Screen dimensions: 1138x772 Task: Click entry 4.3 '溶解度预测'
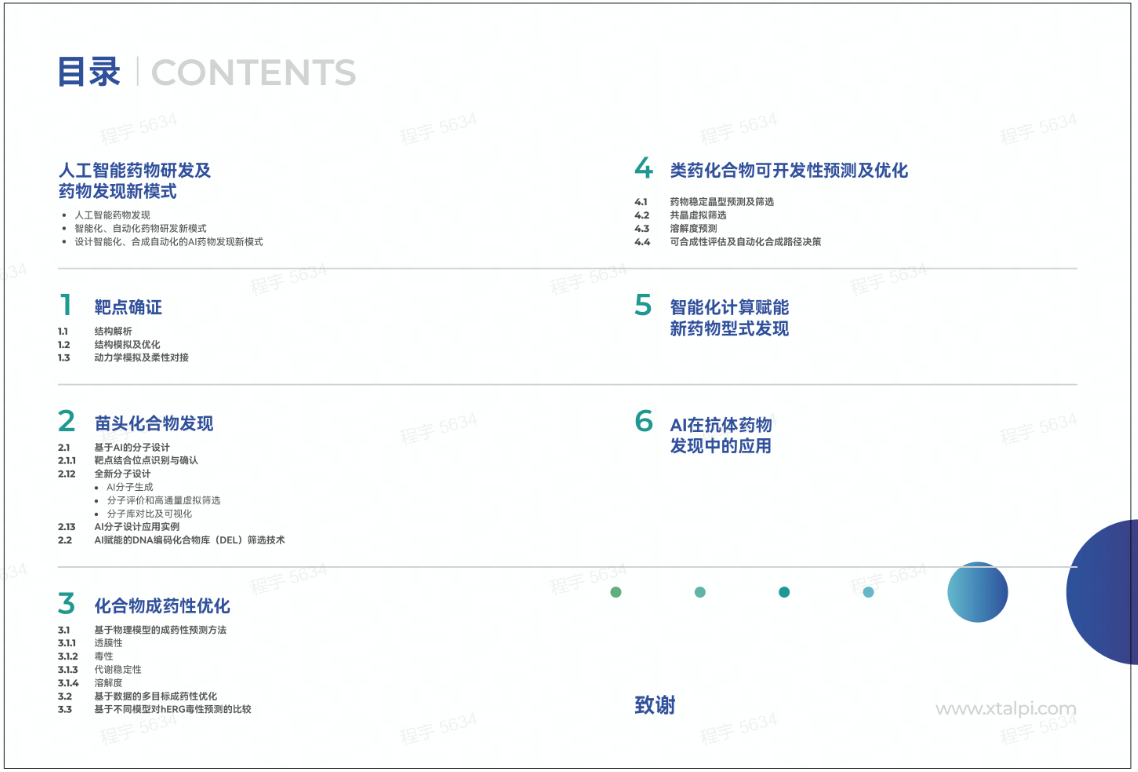693,228
